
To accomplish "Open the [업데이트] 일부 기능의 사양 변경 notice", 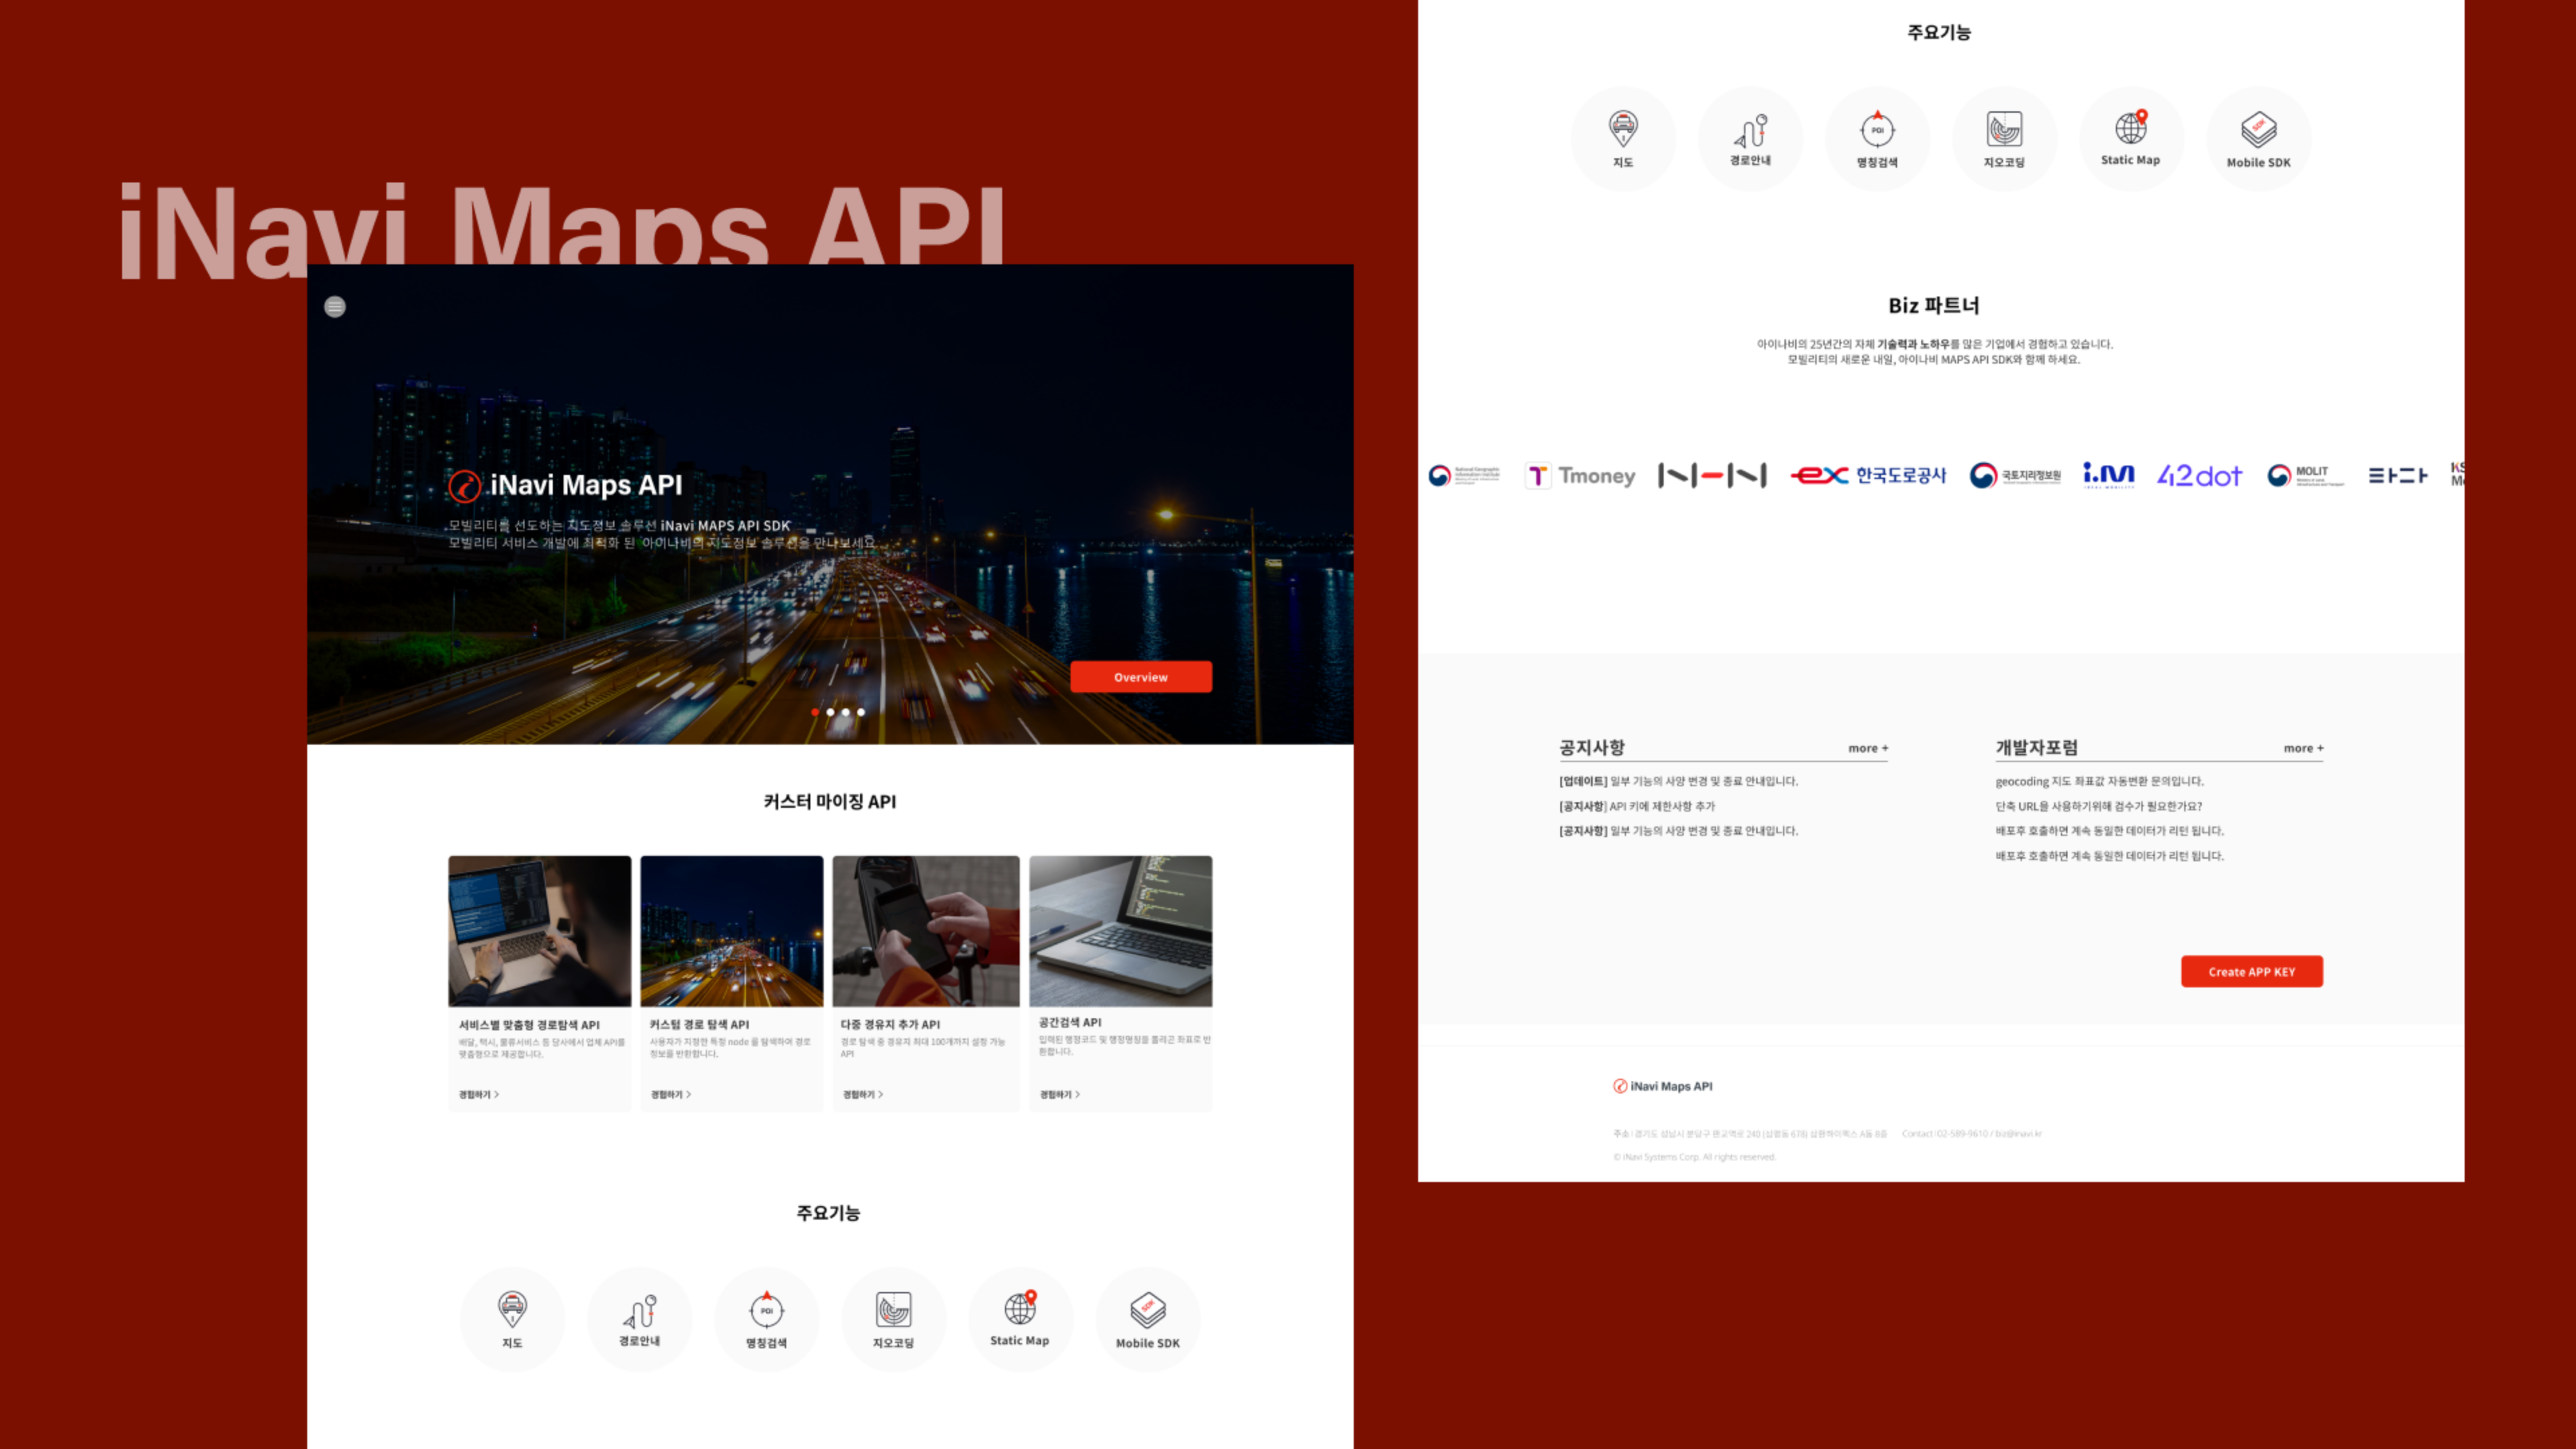I will 1678,781.
